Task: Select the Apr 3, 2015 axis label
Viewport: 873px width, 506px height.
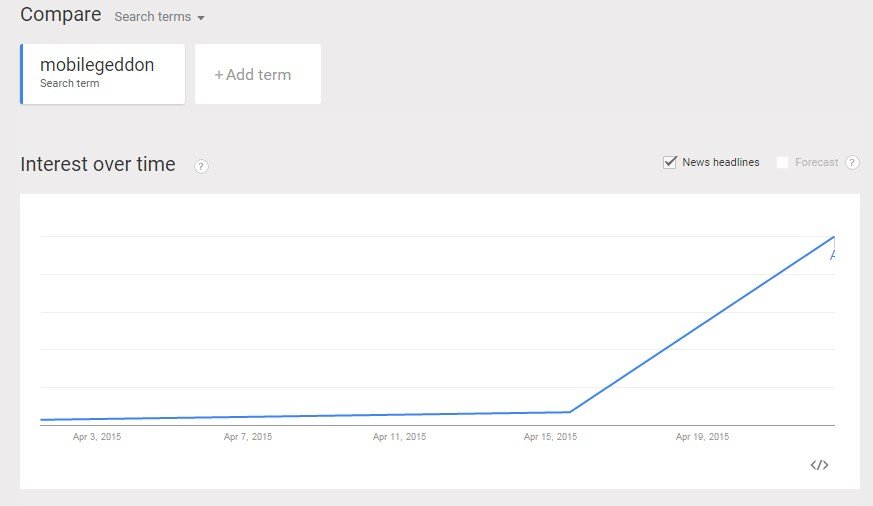Action: 97,436
